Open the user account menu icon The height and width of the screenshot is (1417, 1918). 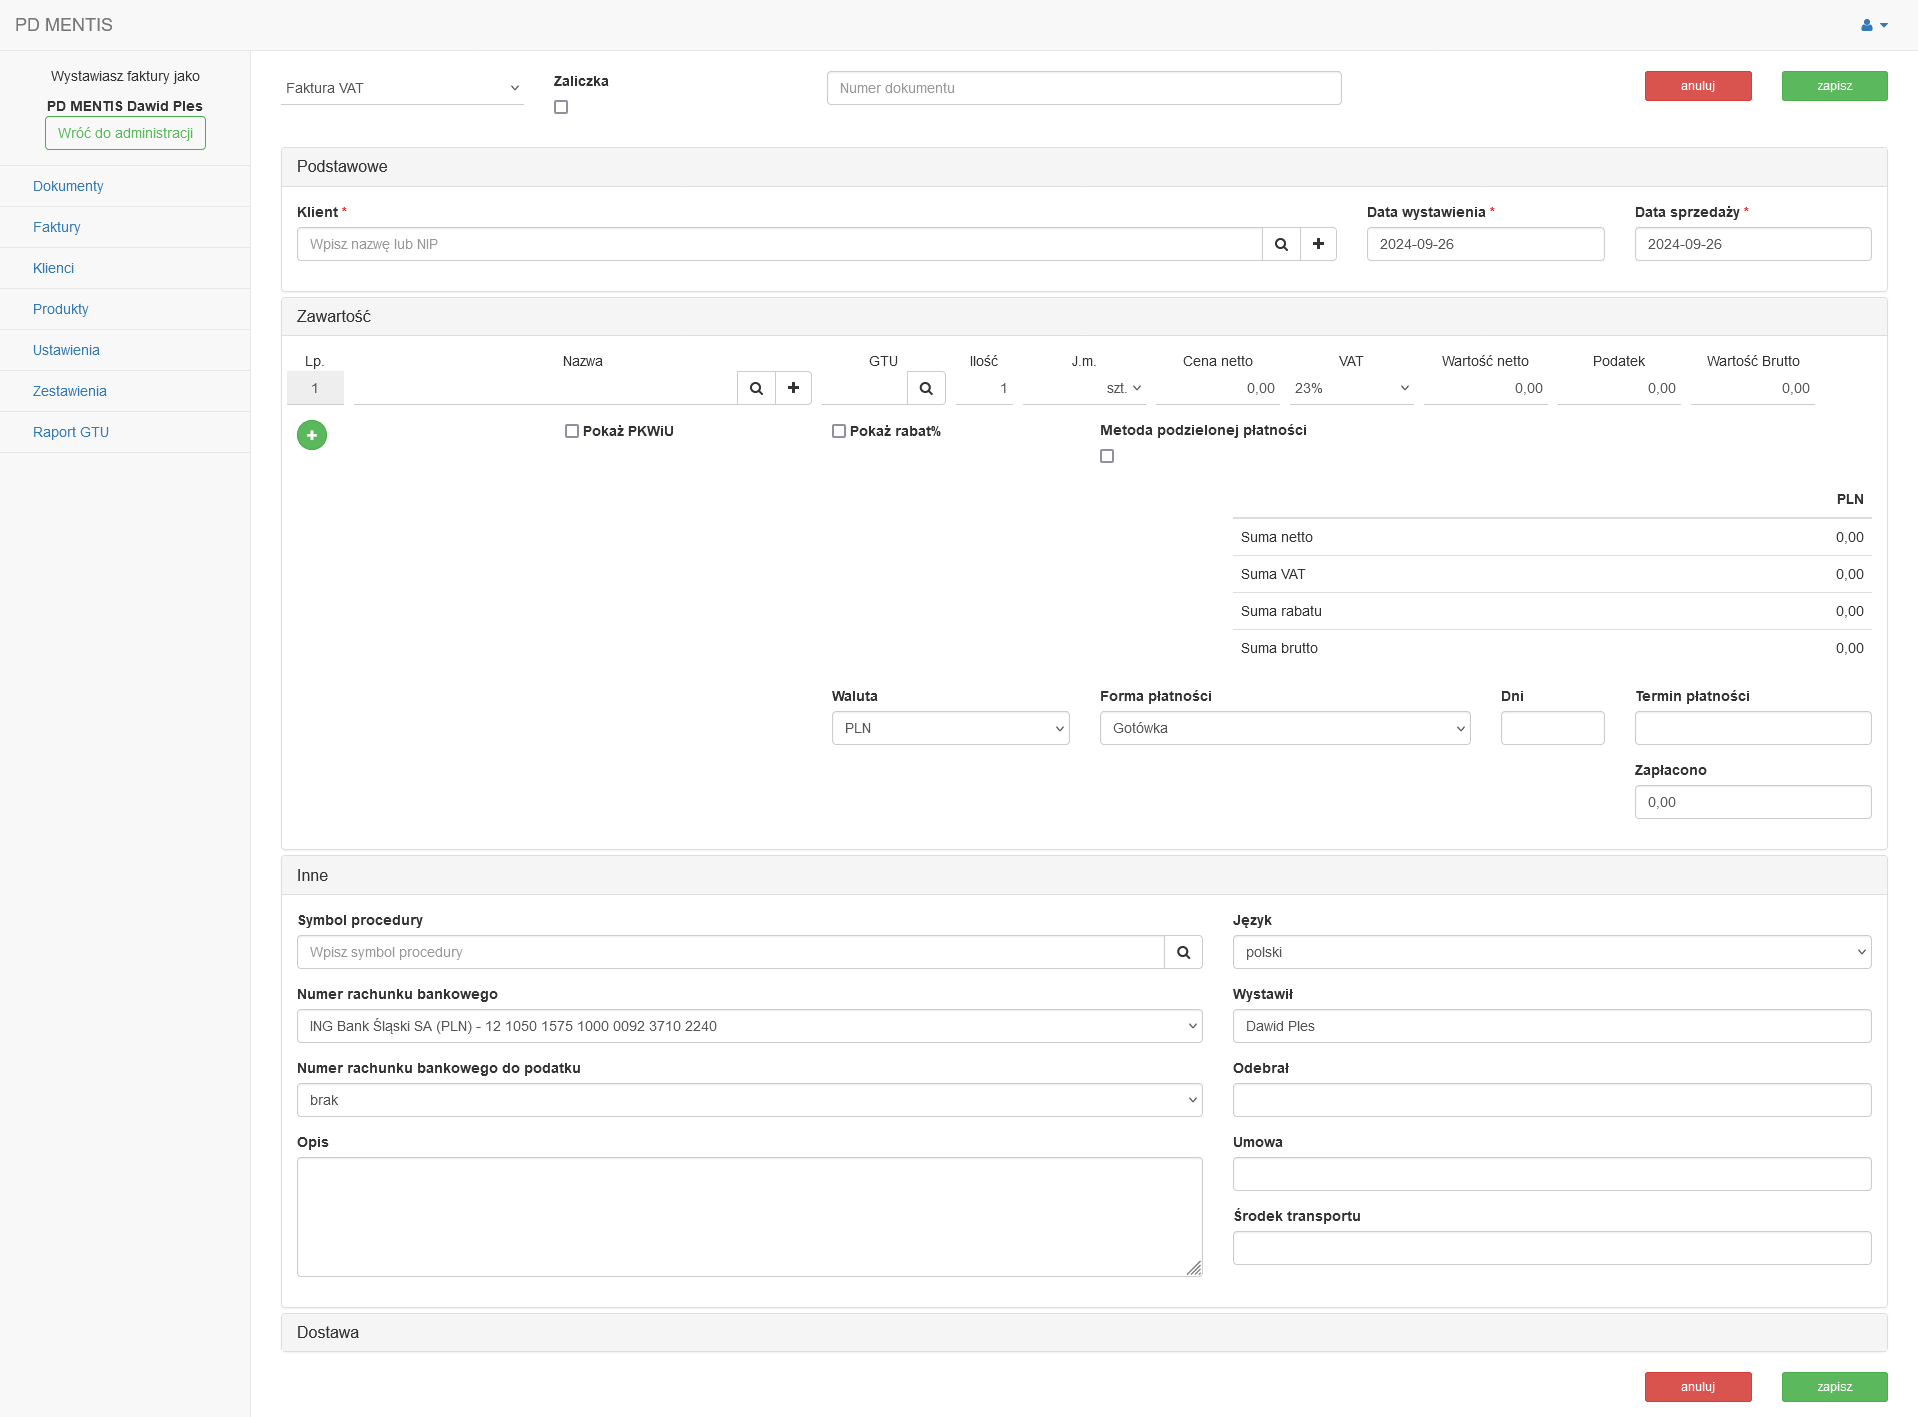pos(1874,25)
